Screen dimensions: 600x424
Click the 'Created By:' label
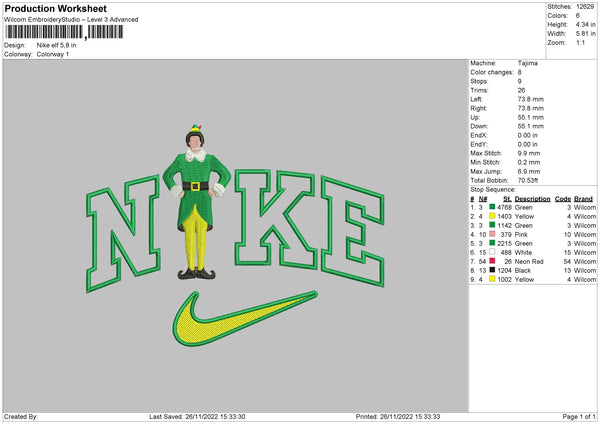tap(21, 416)
